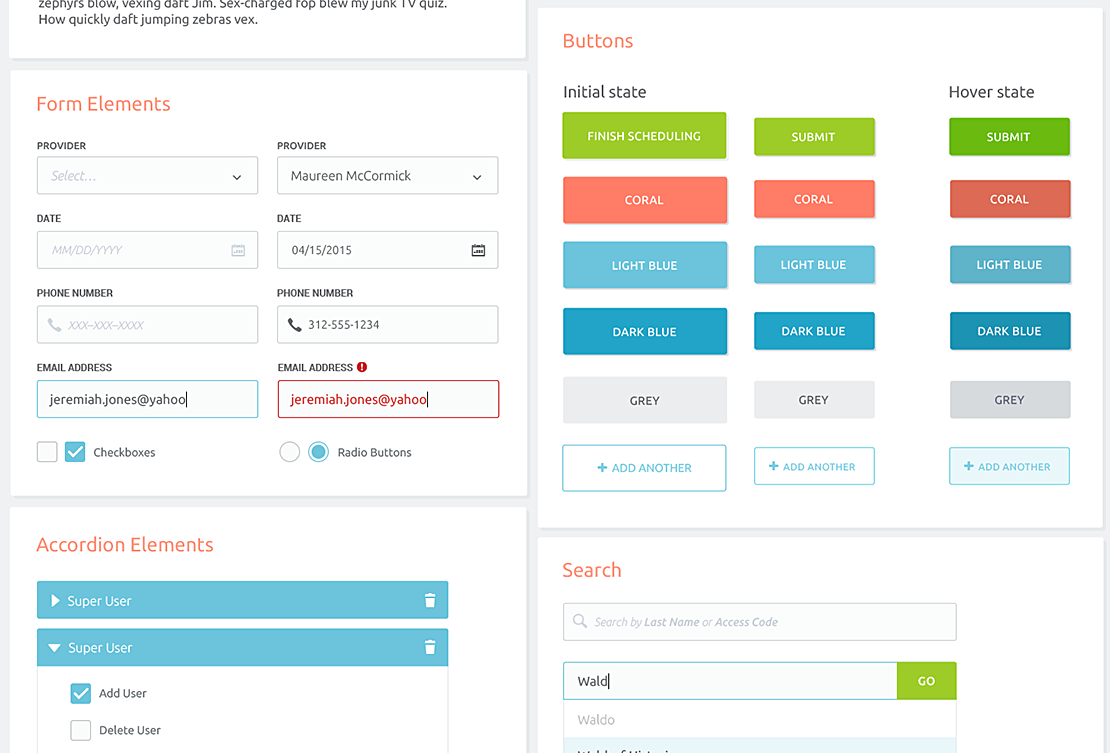Tick the unchecked checkbox beside Checkboxes label
Image resolution: width=1110 pixels, height=753 pixels.
(x=47, y=452)
